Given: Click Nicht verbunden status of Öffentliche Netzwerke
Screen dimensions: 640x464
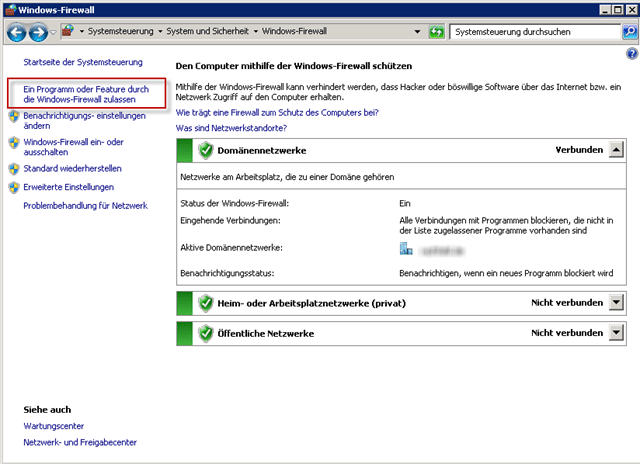Looking at the screenshot, I should click(x=567, y=333).
